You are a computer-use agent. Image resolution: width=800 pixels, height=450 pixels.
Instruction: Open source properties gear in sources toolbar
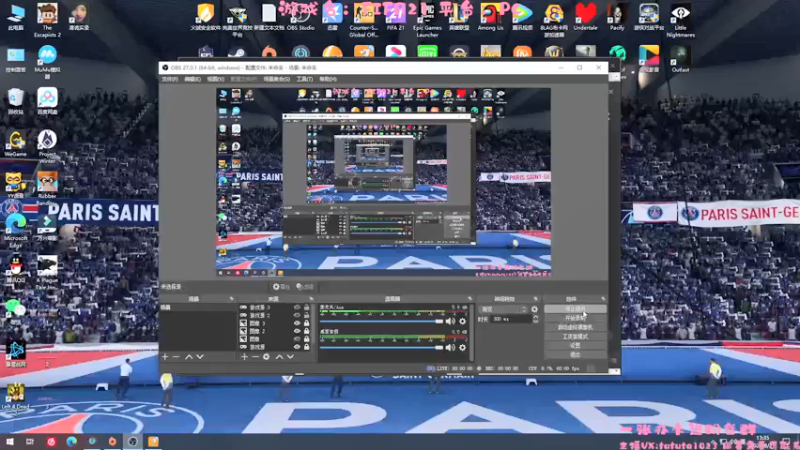(266, 357)
